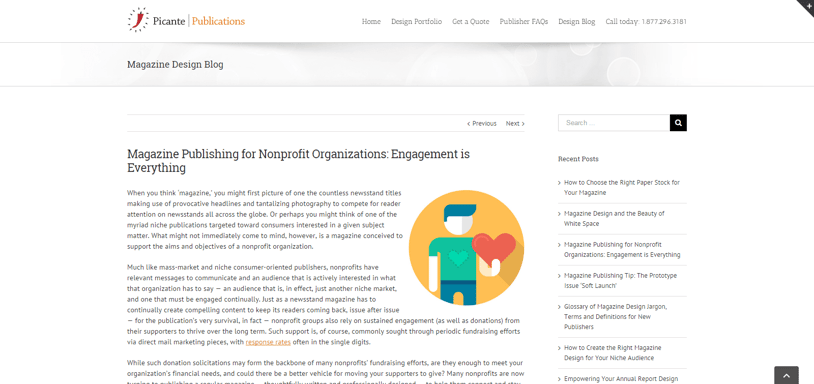The image size is (814, 384).
Task: Open the plus sliding bar toggle corner
Action: (808, 5)
